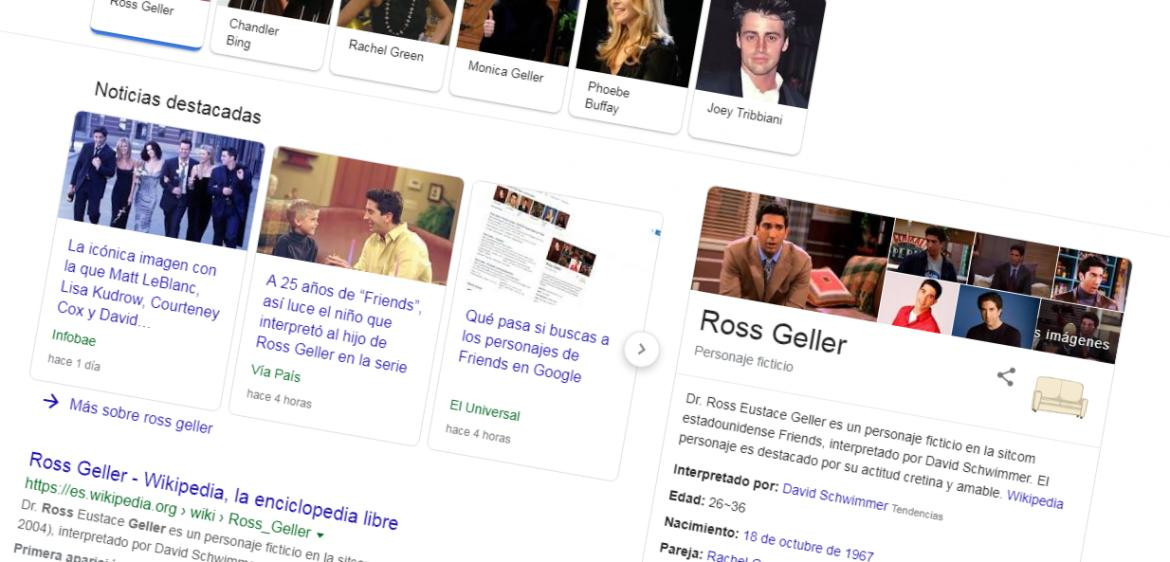The width and height of the screenshot is (1170, 562).
Task: Click the Personaje ficticio subtitle
Action: pos(743,358)
